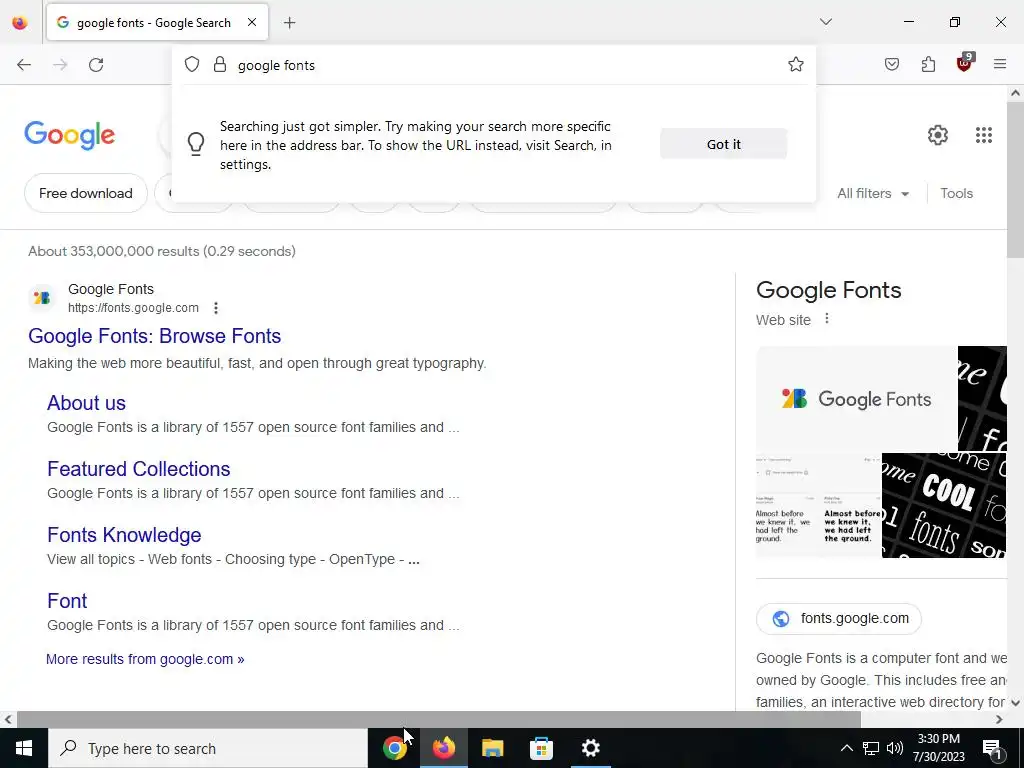This screenshot has height=768, width=1024.
Task: Open more options dots next to Web site
Action: [827, 318]
